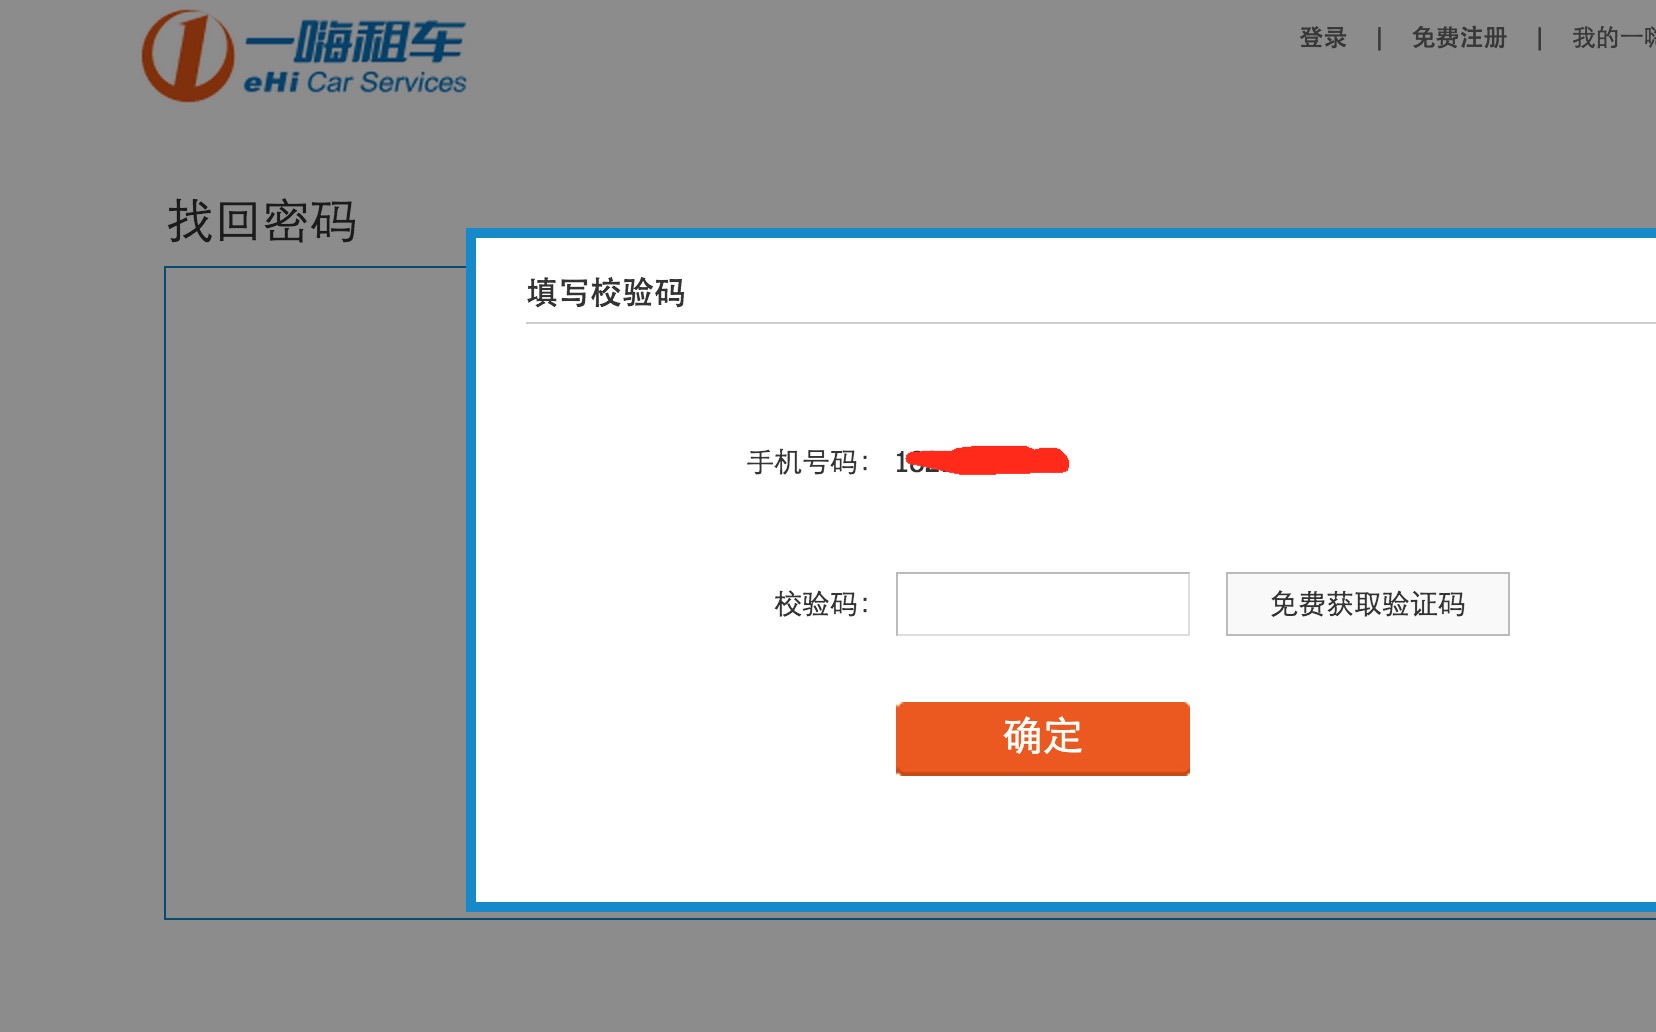
Task: Click the 一嗨租车 logo text
Action: click(x=355, y=43)
